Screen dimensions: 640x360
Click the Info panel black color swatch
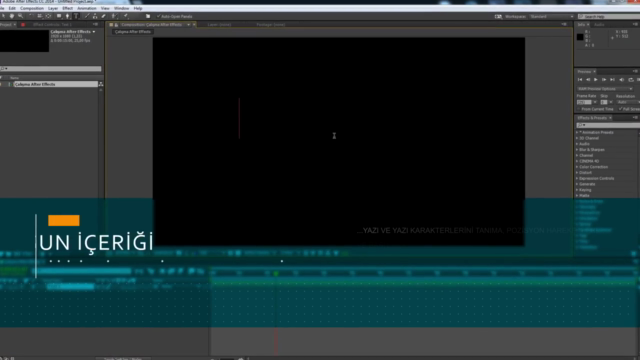(580, 37)
